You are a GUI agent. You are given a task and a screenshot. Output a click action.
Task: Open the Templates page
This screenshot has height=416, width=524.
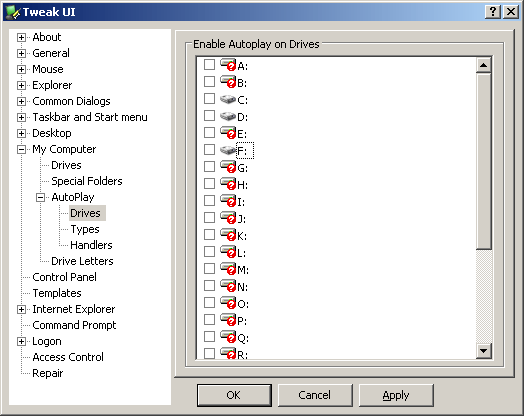[57, 294]
